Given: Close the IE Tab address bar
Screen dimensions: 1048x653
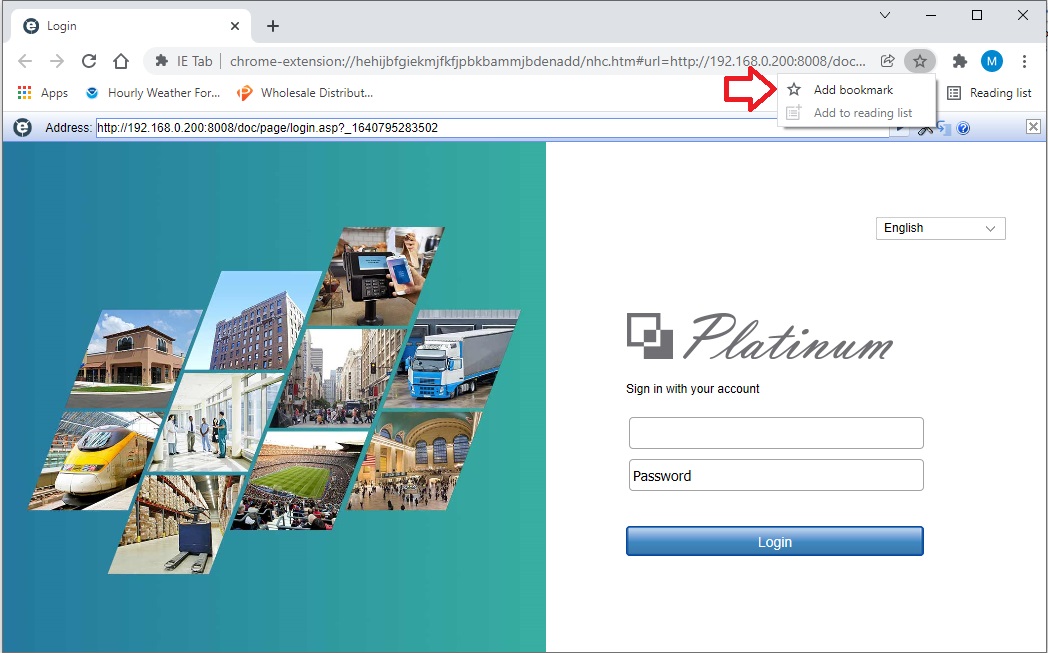Looking at the screenshot, I should (x=1033, y=126).
